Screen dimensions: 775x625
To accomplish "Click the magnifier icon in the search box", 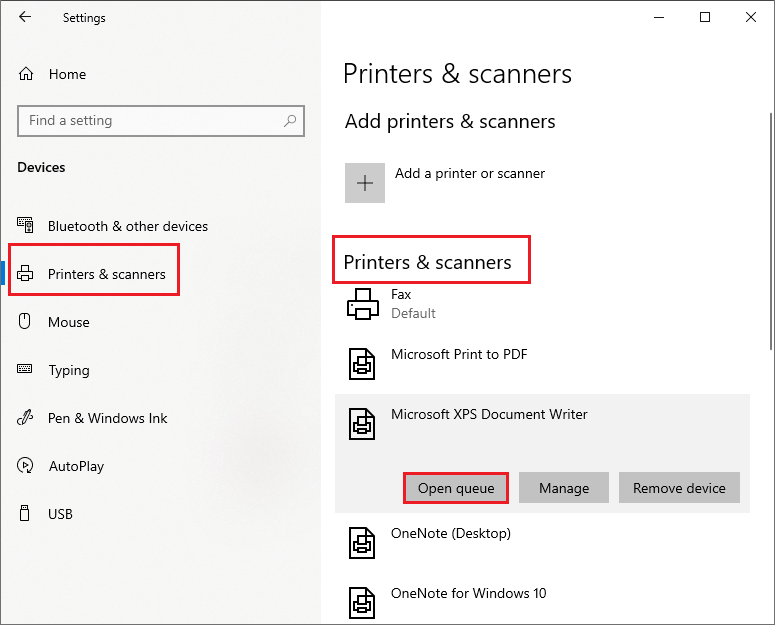I will point(290,121).
